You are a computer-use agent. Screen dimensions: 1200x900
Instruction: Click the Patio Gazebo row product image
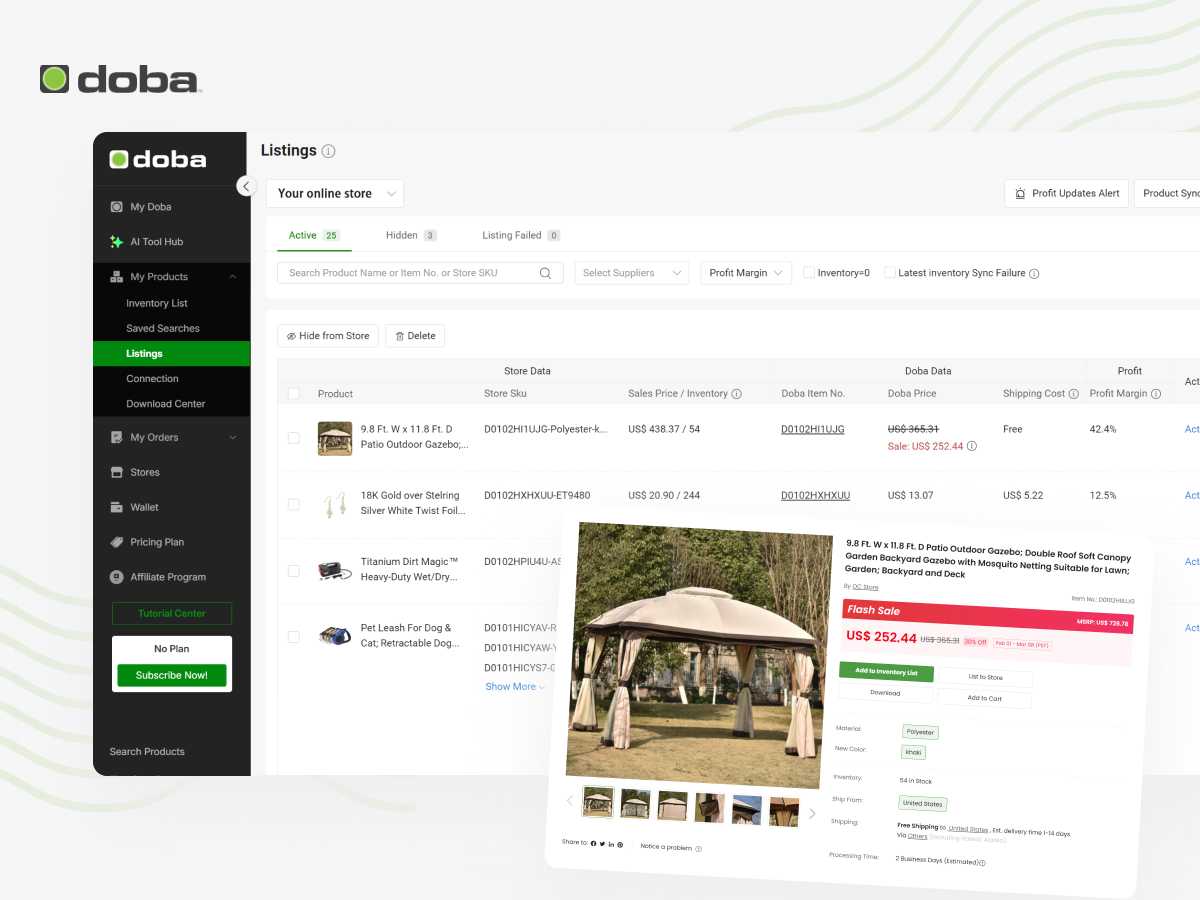pyautogui.click(x=335, y=438)
